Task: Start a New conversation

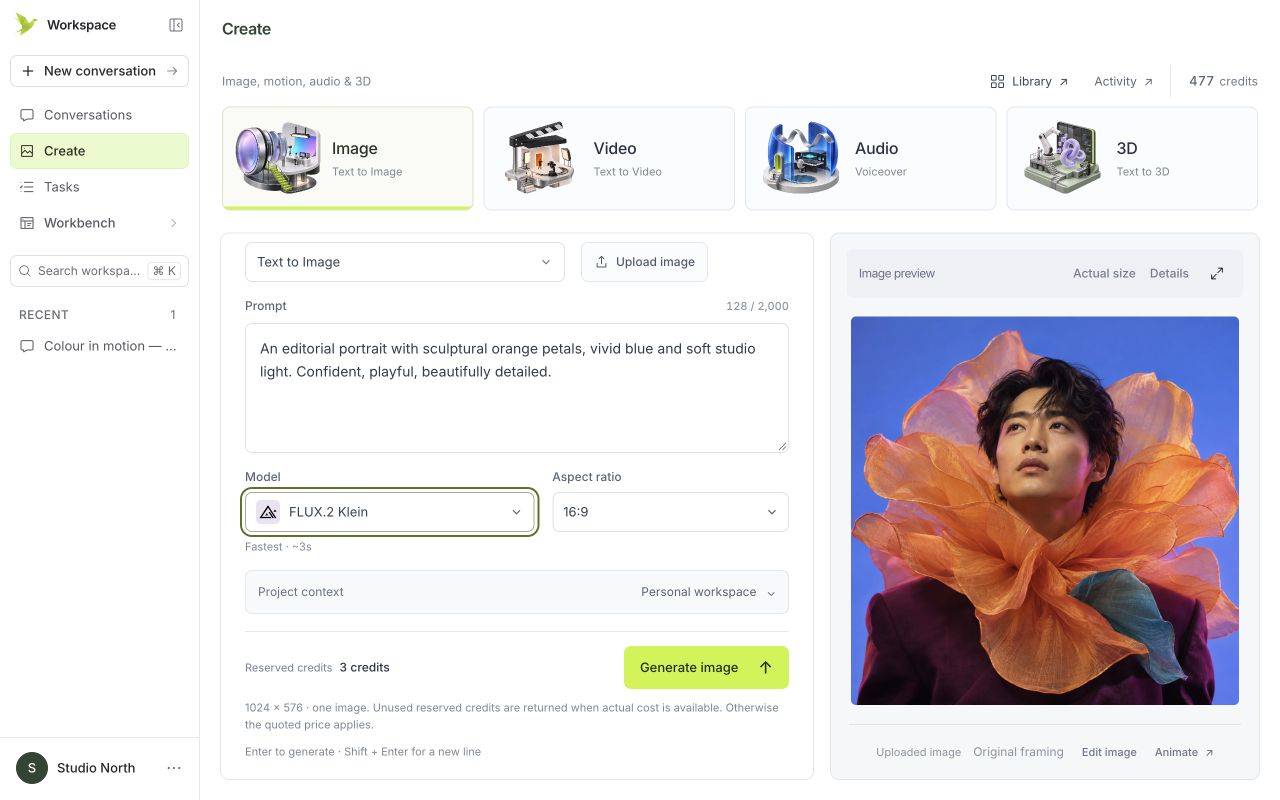Action: pyautogui.click(x=99, y=71)
